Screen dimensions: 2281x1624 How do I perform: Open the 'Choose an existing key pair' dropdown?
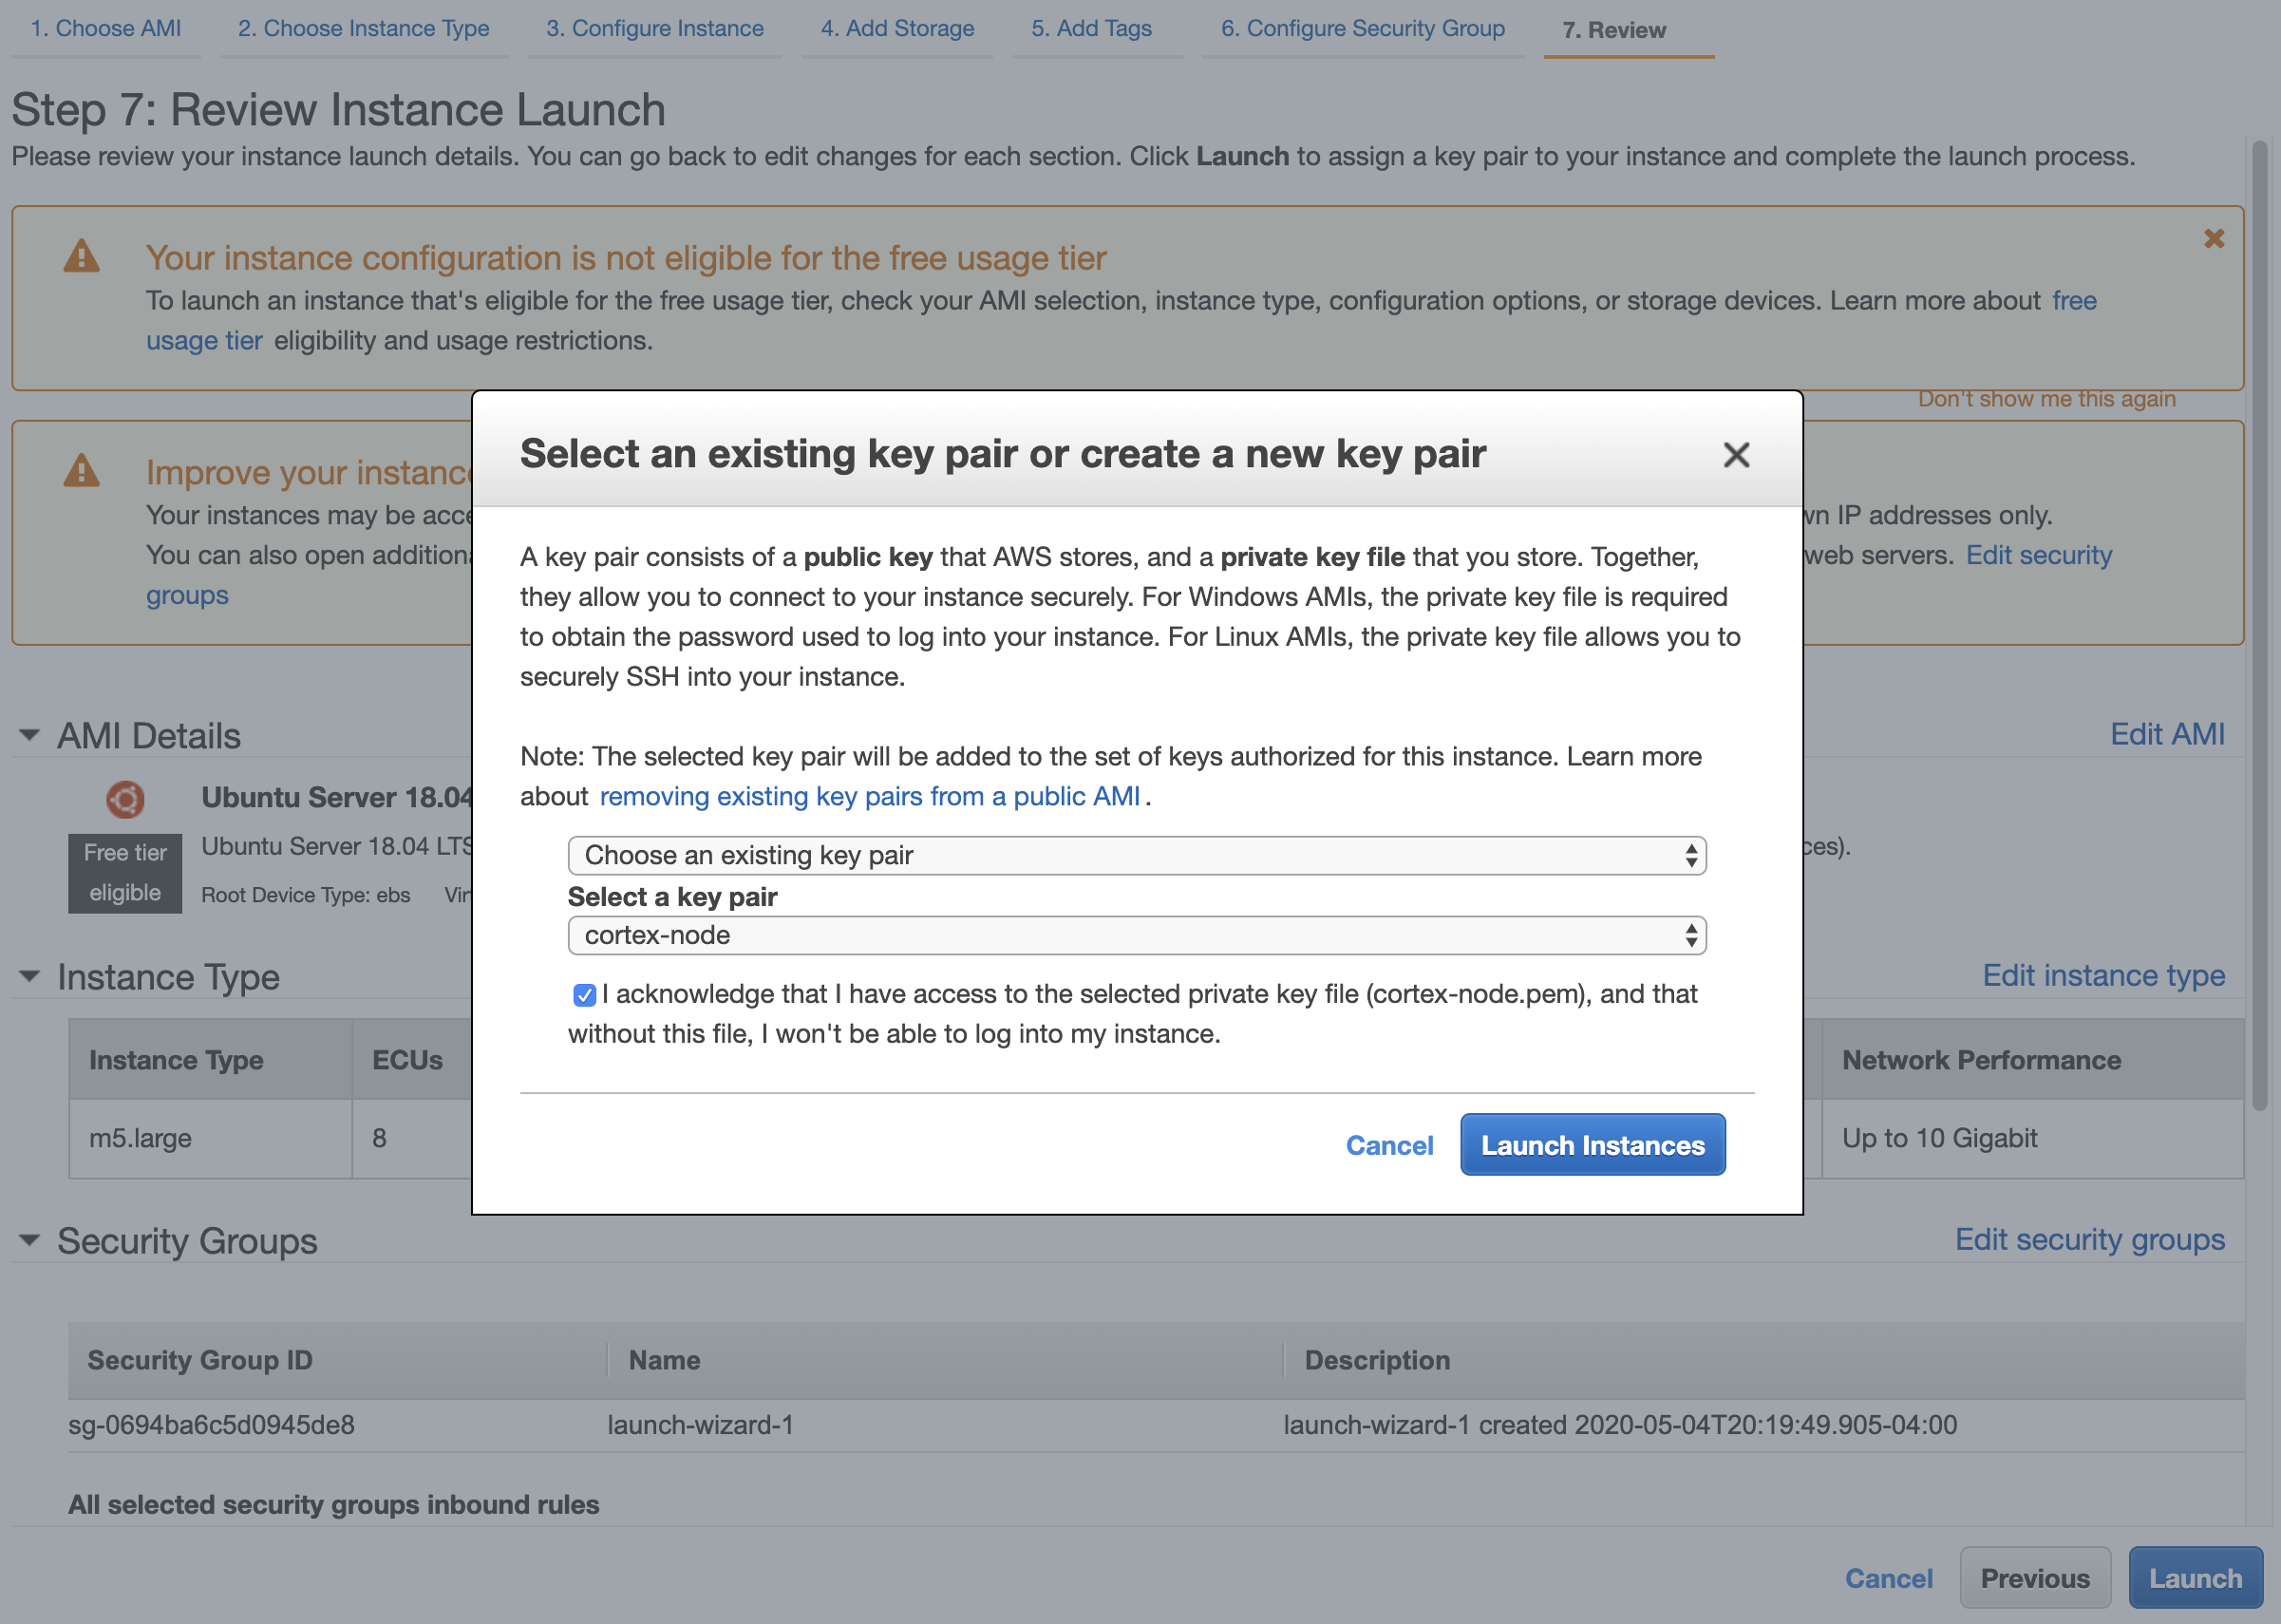click(x=1136, y=855)
